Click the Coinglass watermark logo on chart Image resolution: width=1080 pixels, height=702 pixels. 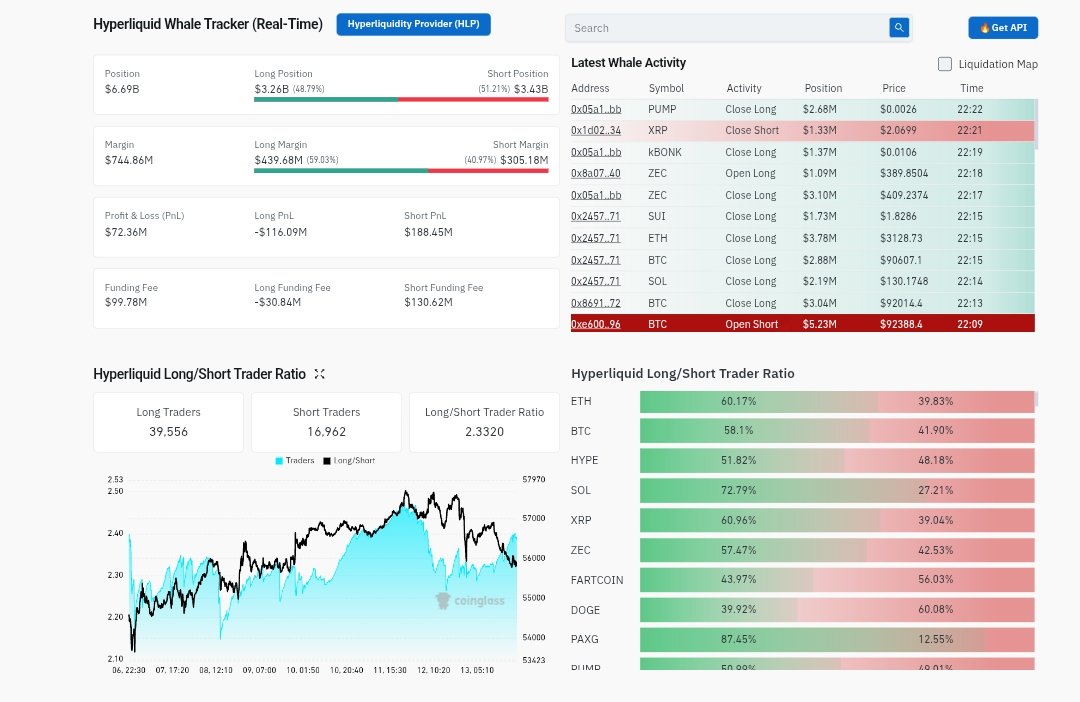(470, 600)
